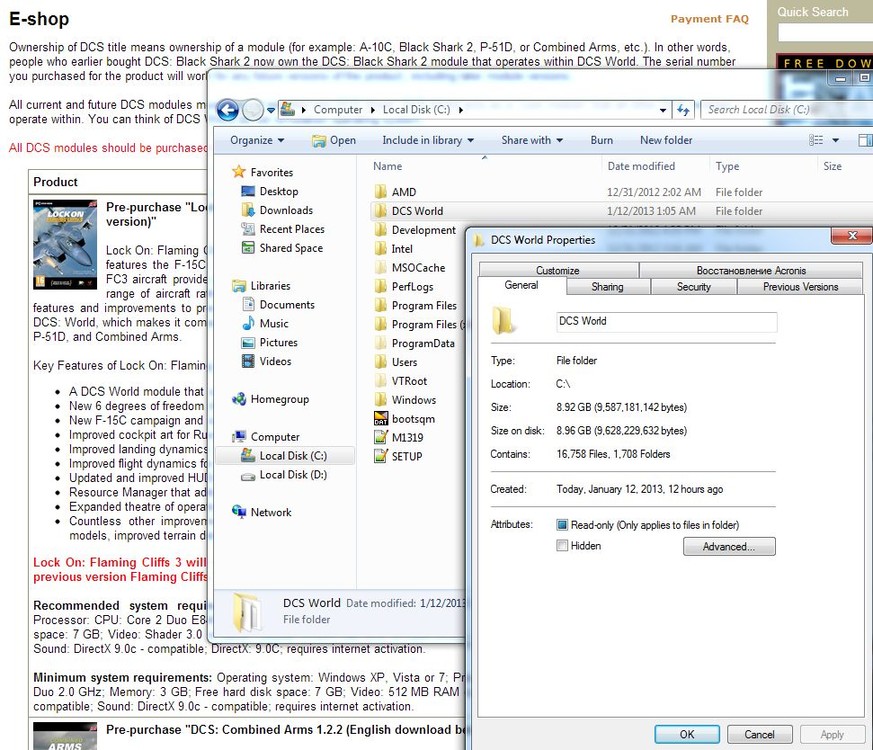Open Shared Space favorite

(x=282, y=248)
